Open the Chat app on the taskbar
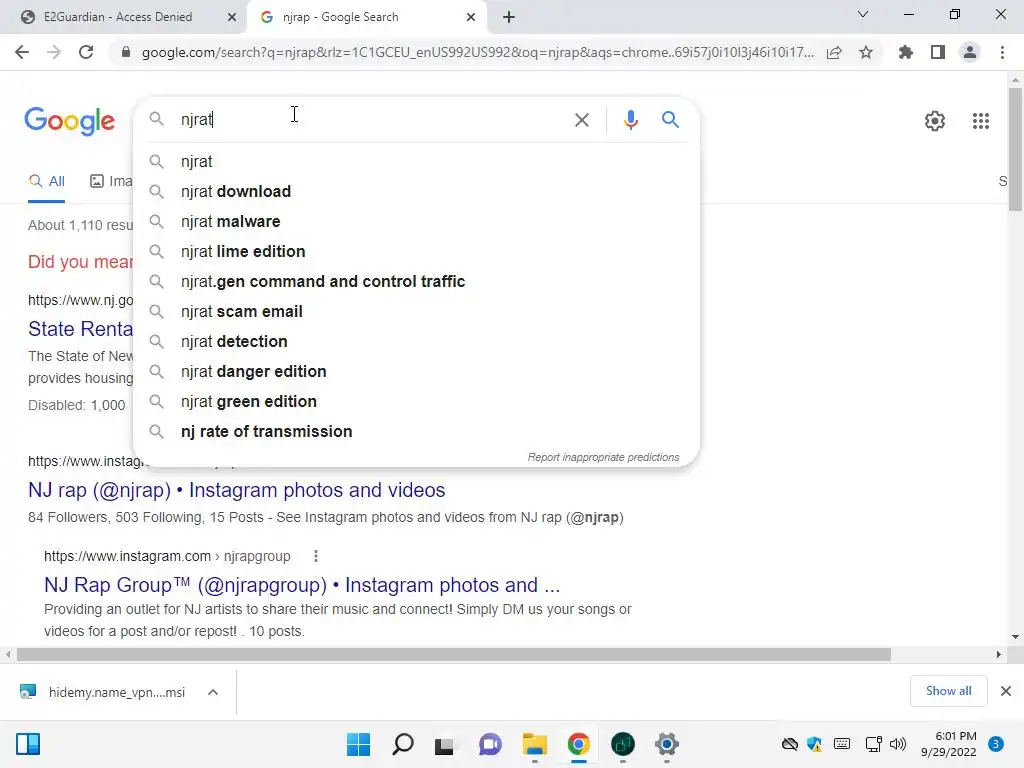The image size is (1024, 768). 490,744
